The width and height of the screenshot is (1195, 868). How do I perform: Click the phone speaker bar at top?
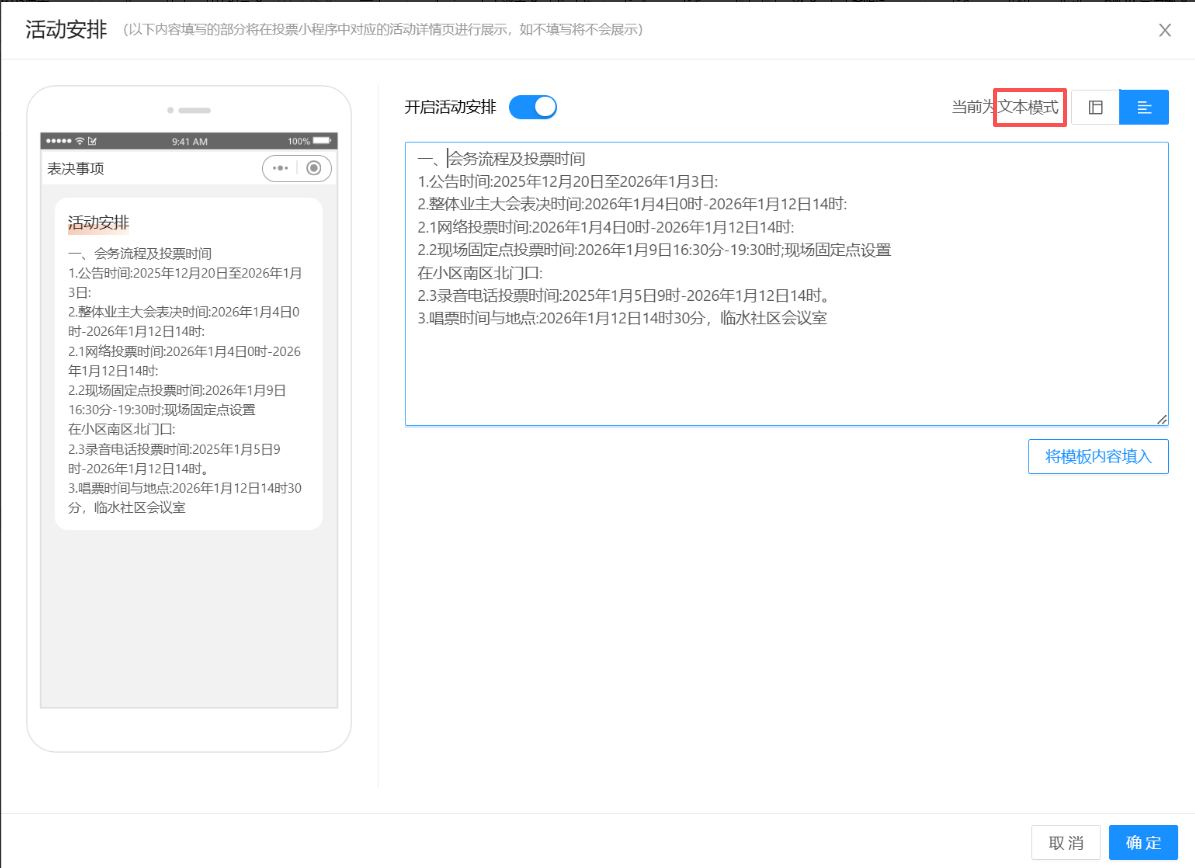(x=194, y=110)
